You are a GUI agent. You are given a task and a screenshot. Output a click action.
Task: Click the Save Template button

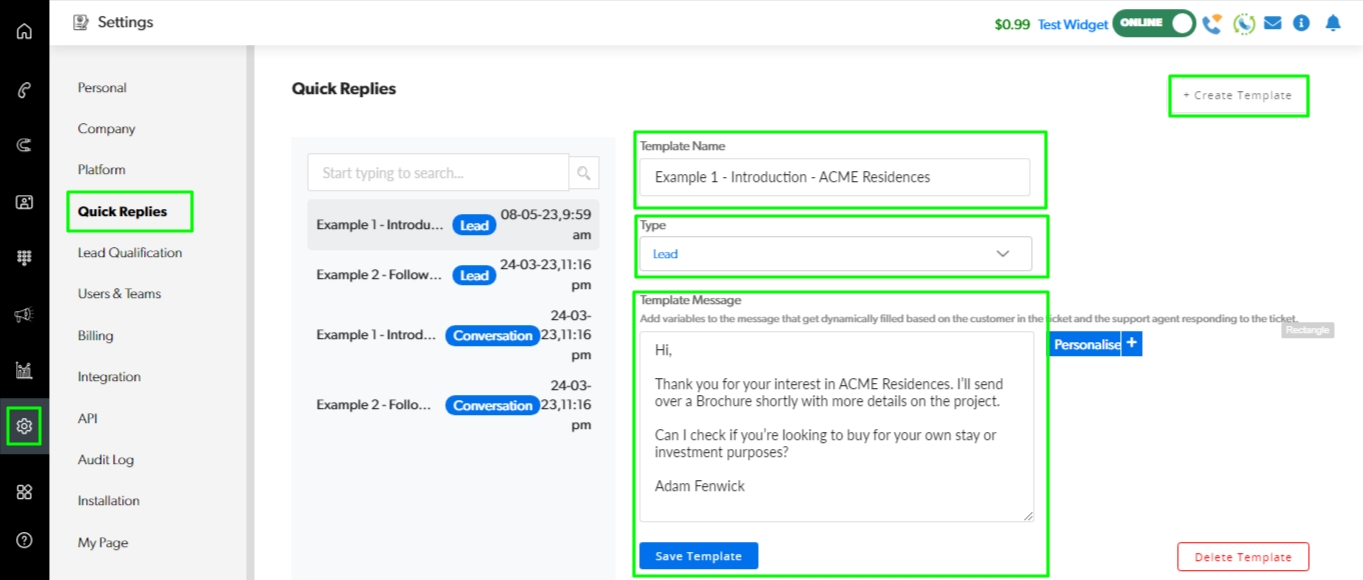click(698, 556)
